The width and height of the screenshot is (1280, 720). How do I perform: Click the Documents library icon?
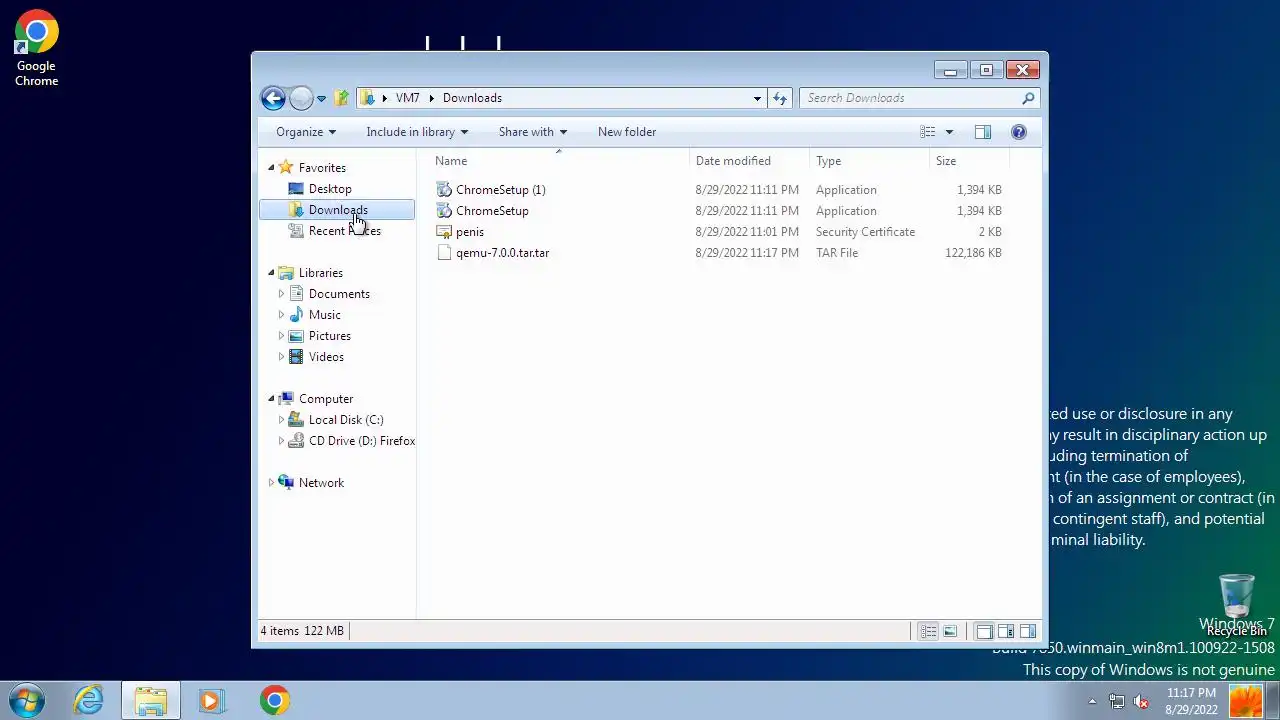pyautogui.click(x=296, y=294)
